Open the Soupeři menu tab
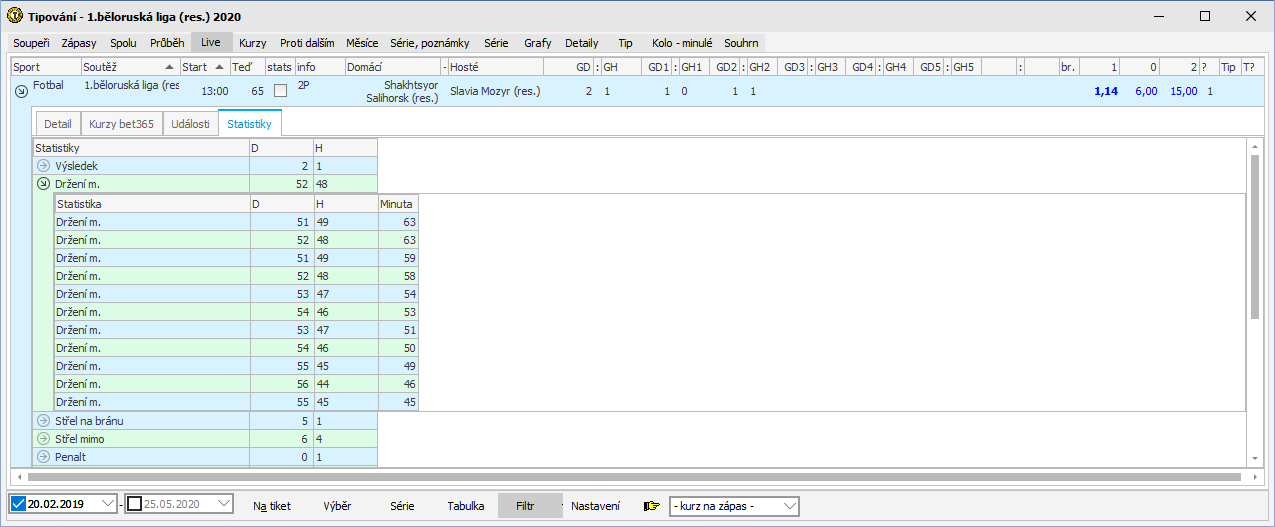The width and height of the screenshot is (1275, 527). pos(31,43)
